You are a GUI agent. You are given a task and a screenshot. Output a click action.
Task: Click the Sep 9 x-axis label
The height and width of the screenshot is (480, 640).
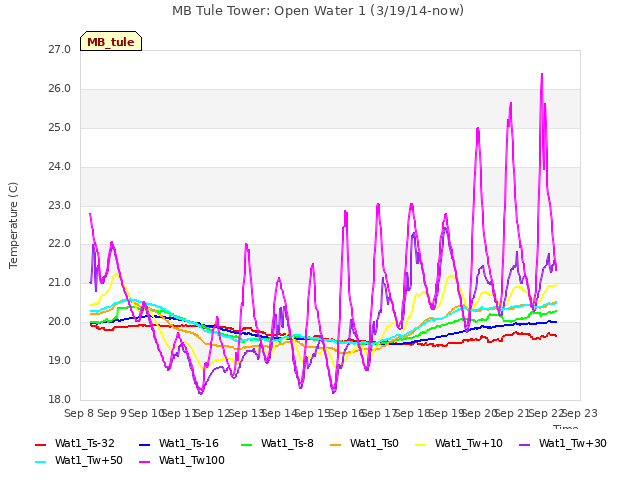pos(112,413)
